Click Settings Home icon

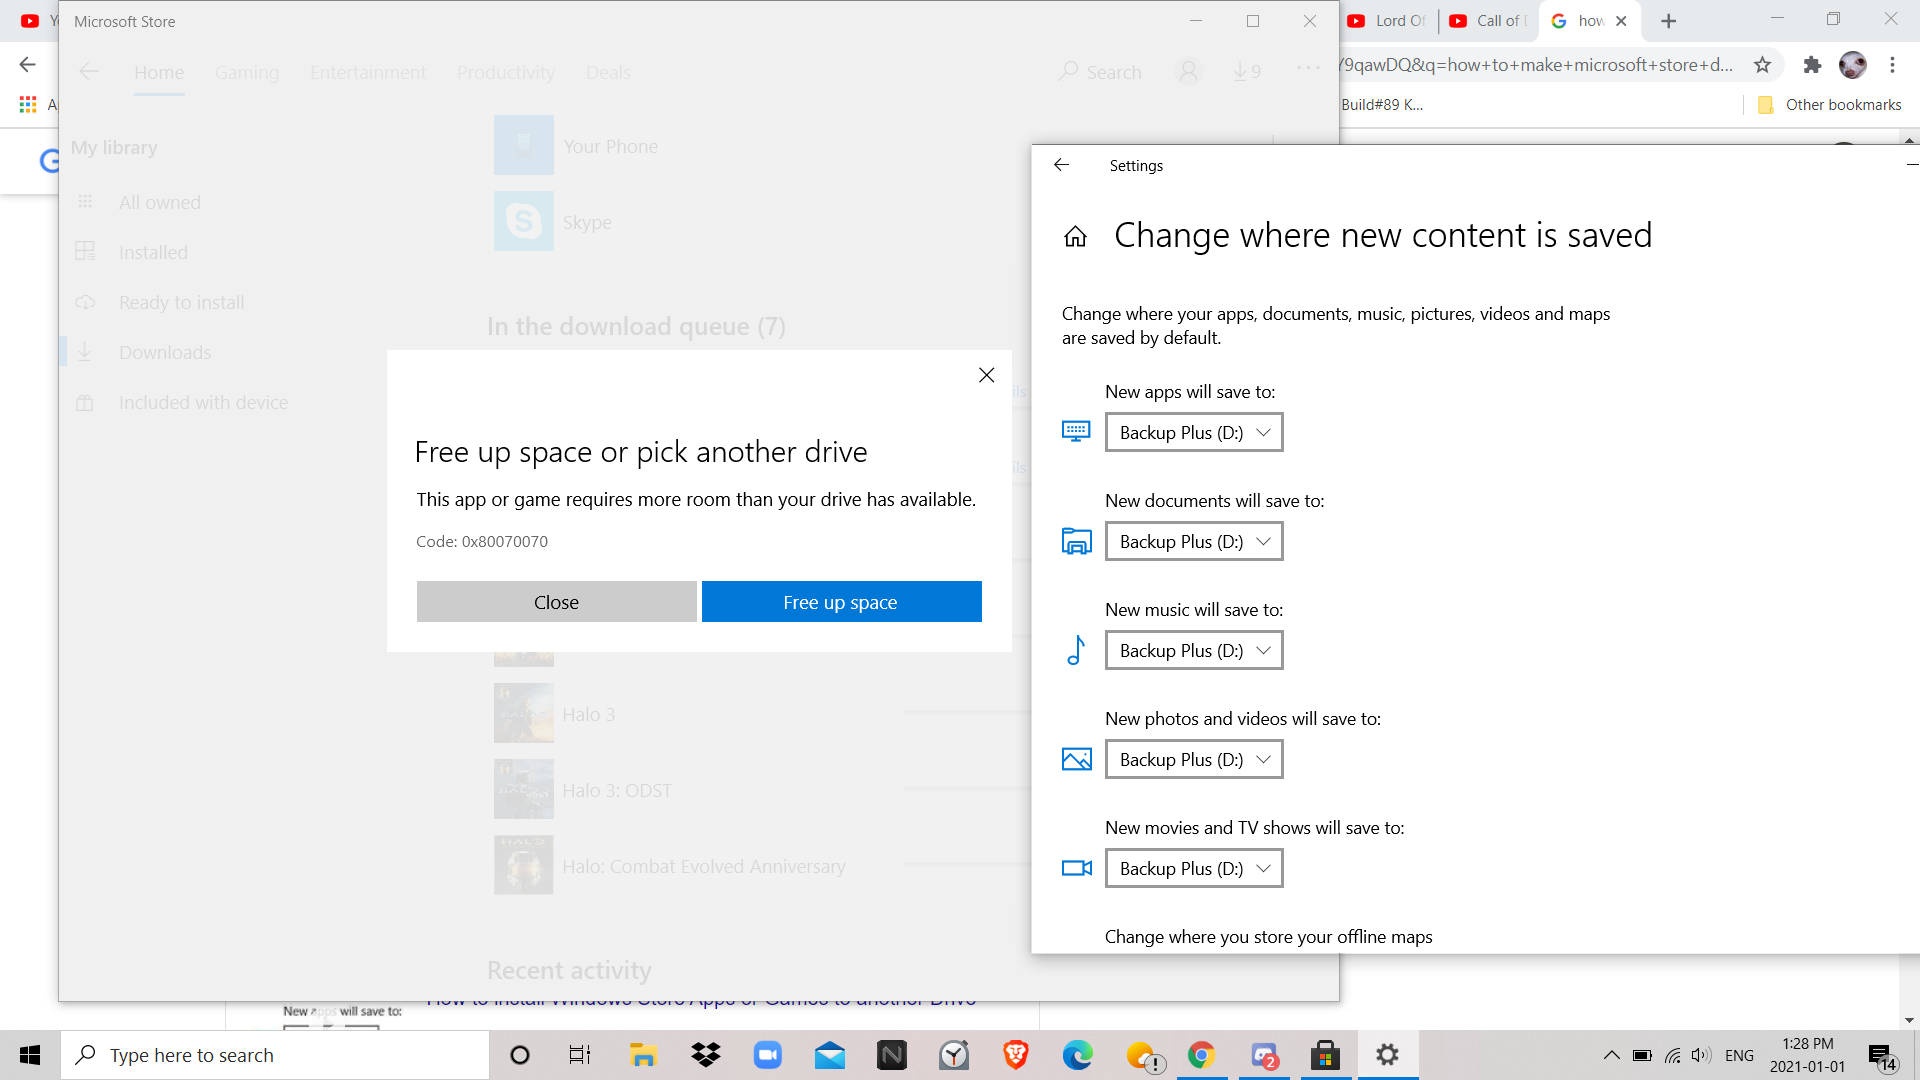(x=1075, y=236)
